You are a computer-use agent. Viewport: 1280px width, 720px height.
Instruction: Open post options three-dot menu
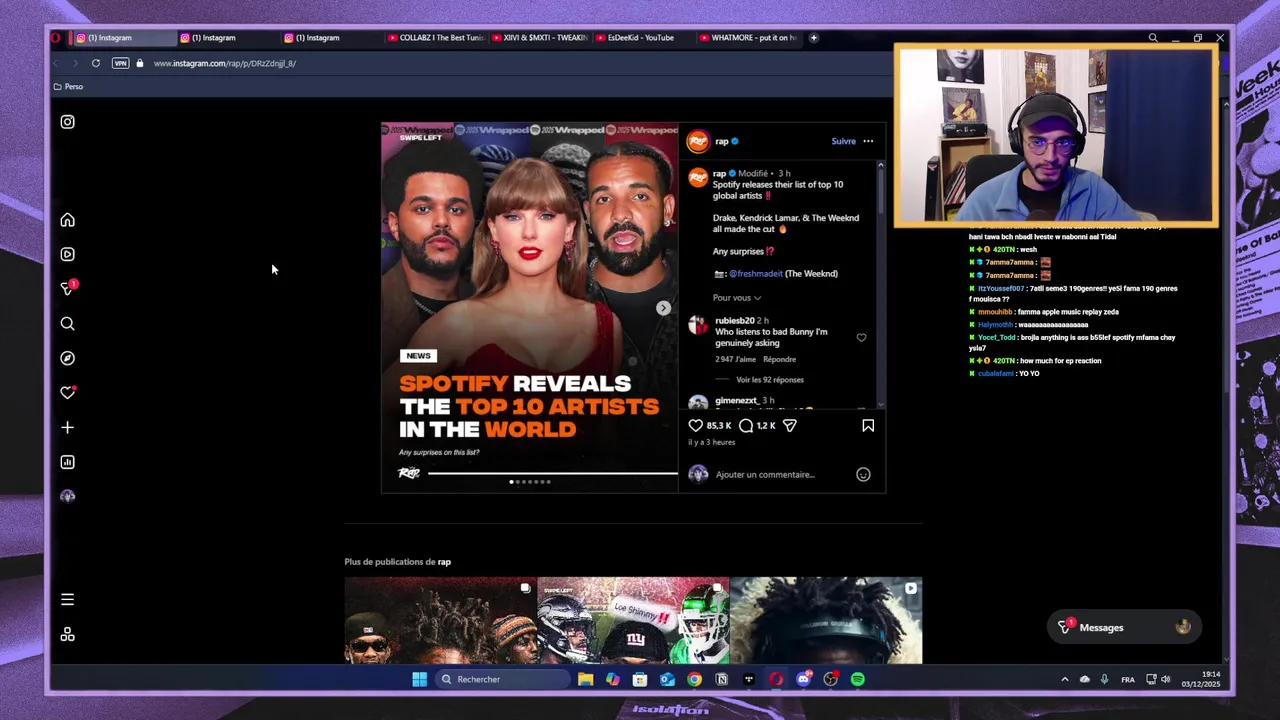(868, 141)
